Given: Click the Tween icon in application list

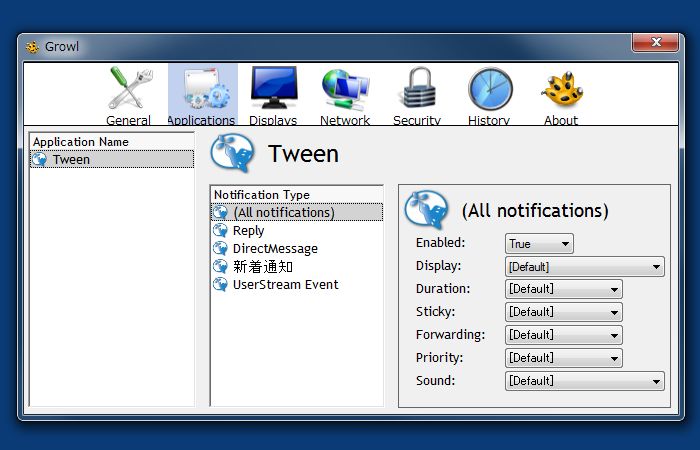Looking at the screenshot, I should (40, 159).
